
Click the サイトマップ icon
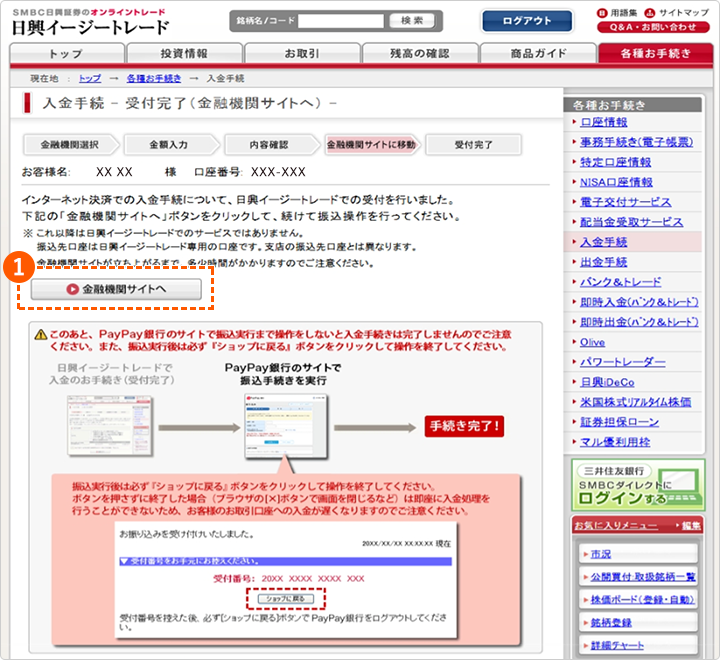pyautogui.click(x=649, y=13)
